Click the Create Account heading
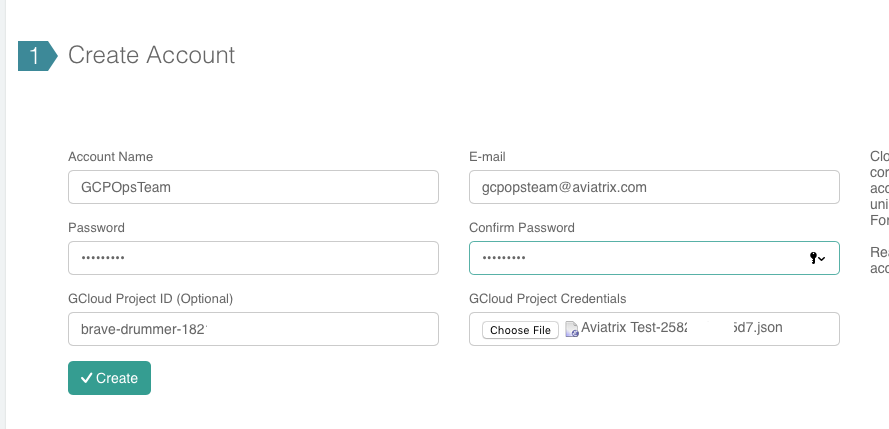 [x=152, y=55]
